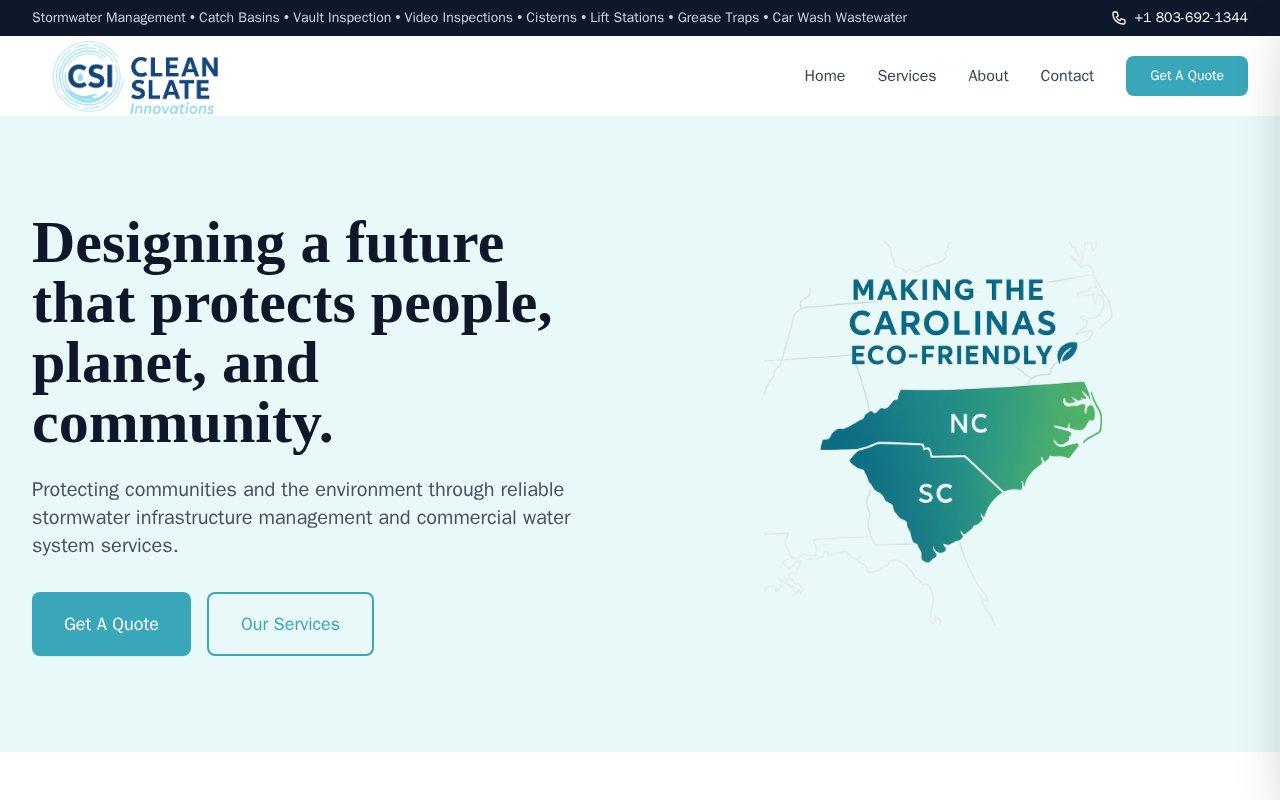Image resolution: width=1280 pixels, height=800 pixels.
Task: Select Home in the navigation bar
Action: [824, 76]
